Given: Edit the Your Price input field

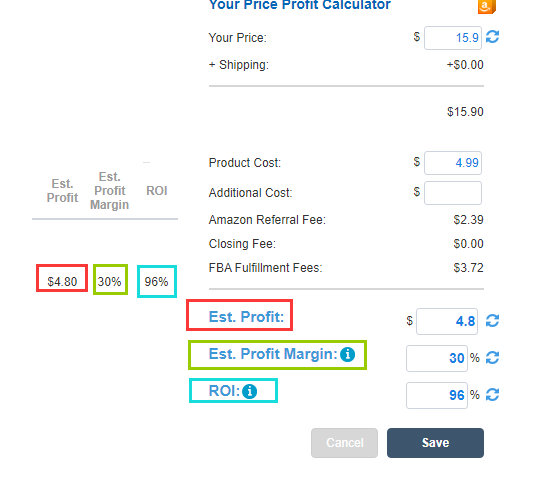Looking at the screenshot, I should click(453, 38).
